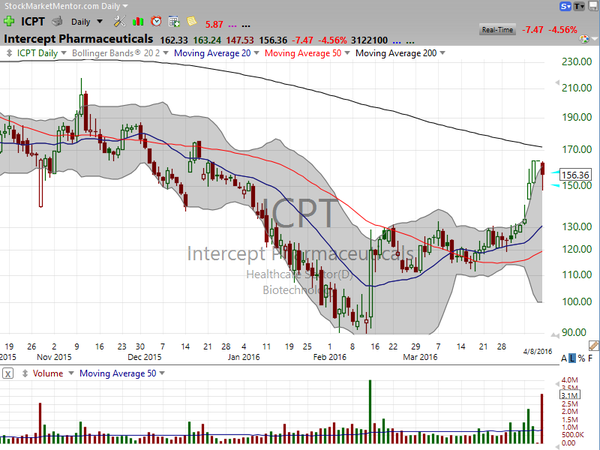Expand the ICPT Daily plot dropdown
Image resolution: width=600 pixels, height=450 pixels.
click(64, 53)
